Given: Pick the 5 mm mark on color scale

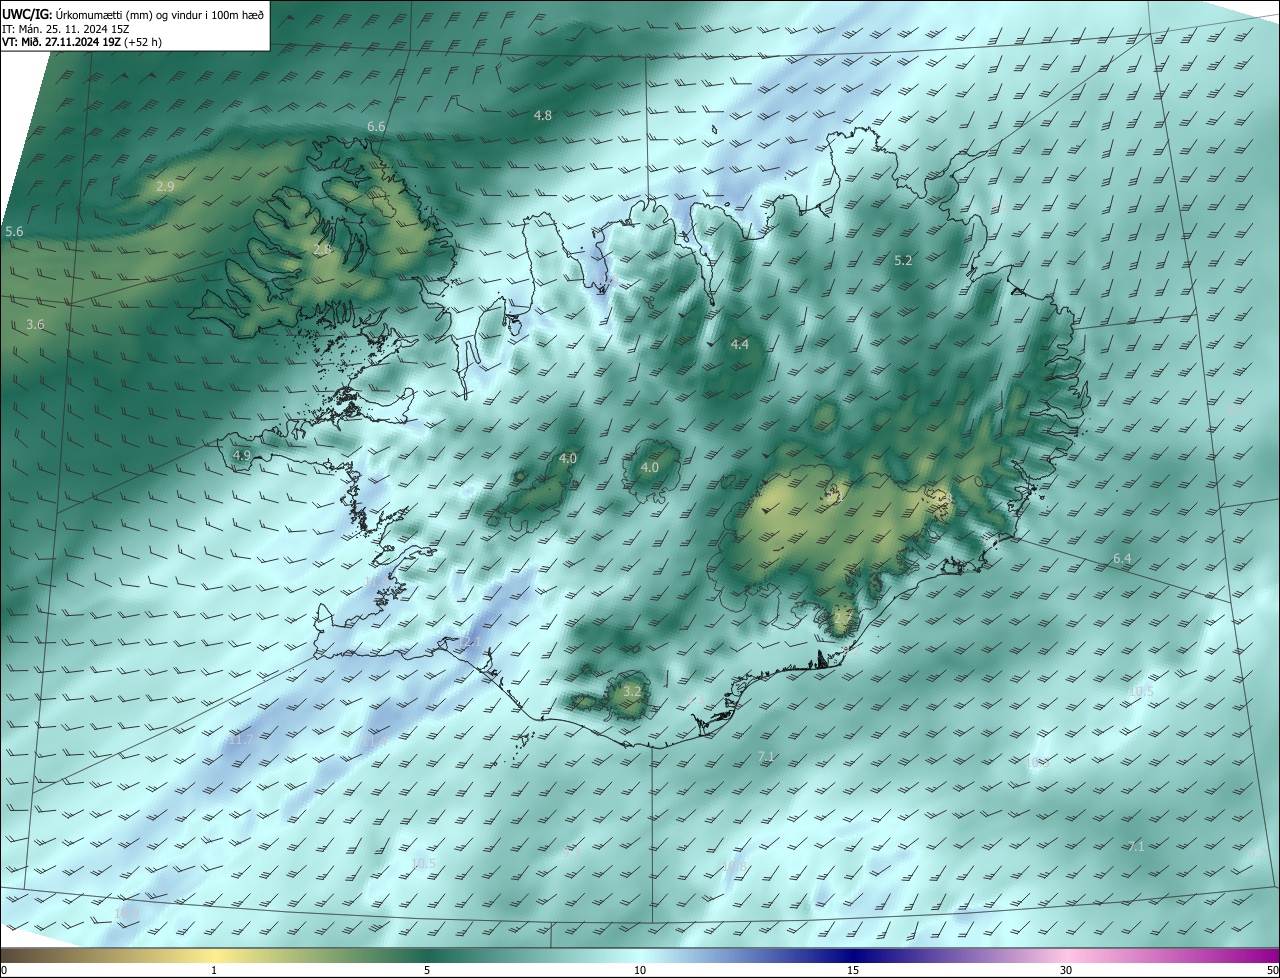Looking at the screenshot, I should click(x=427, y=970).
